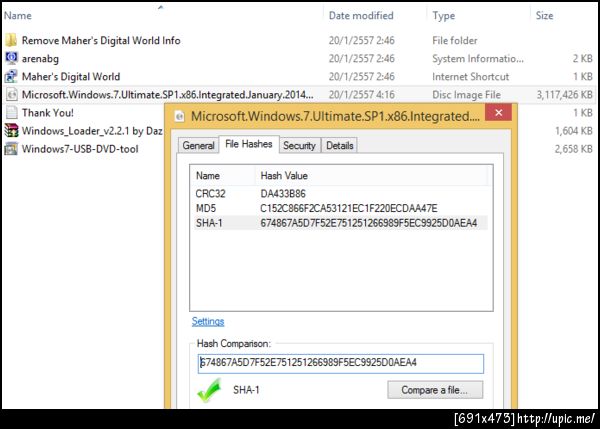Select the Maher's Digital World shortcut name

pos(71,77)
